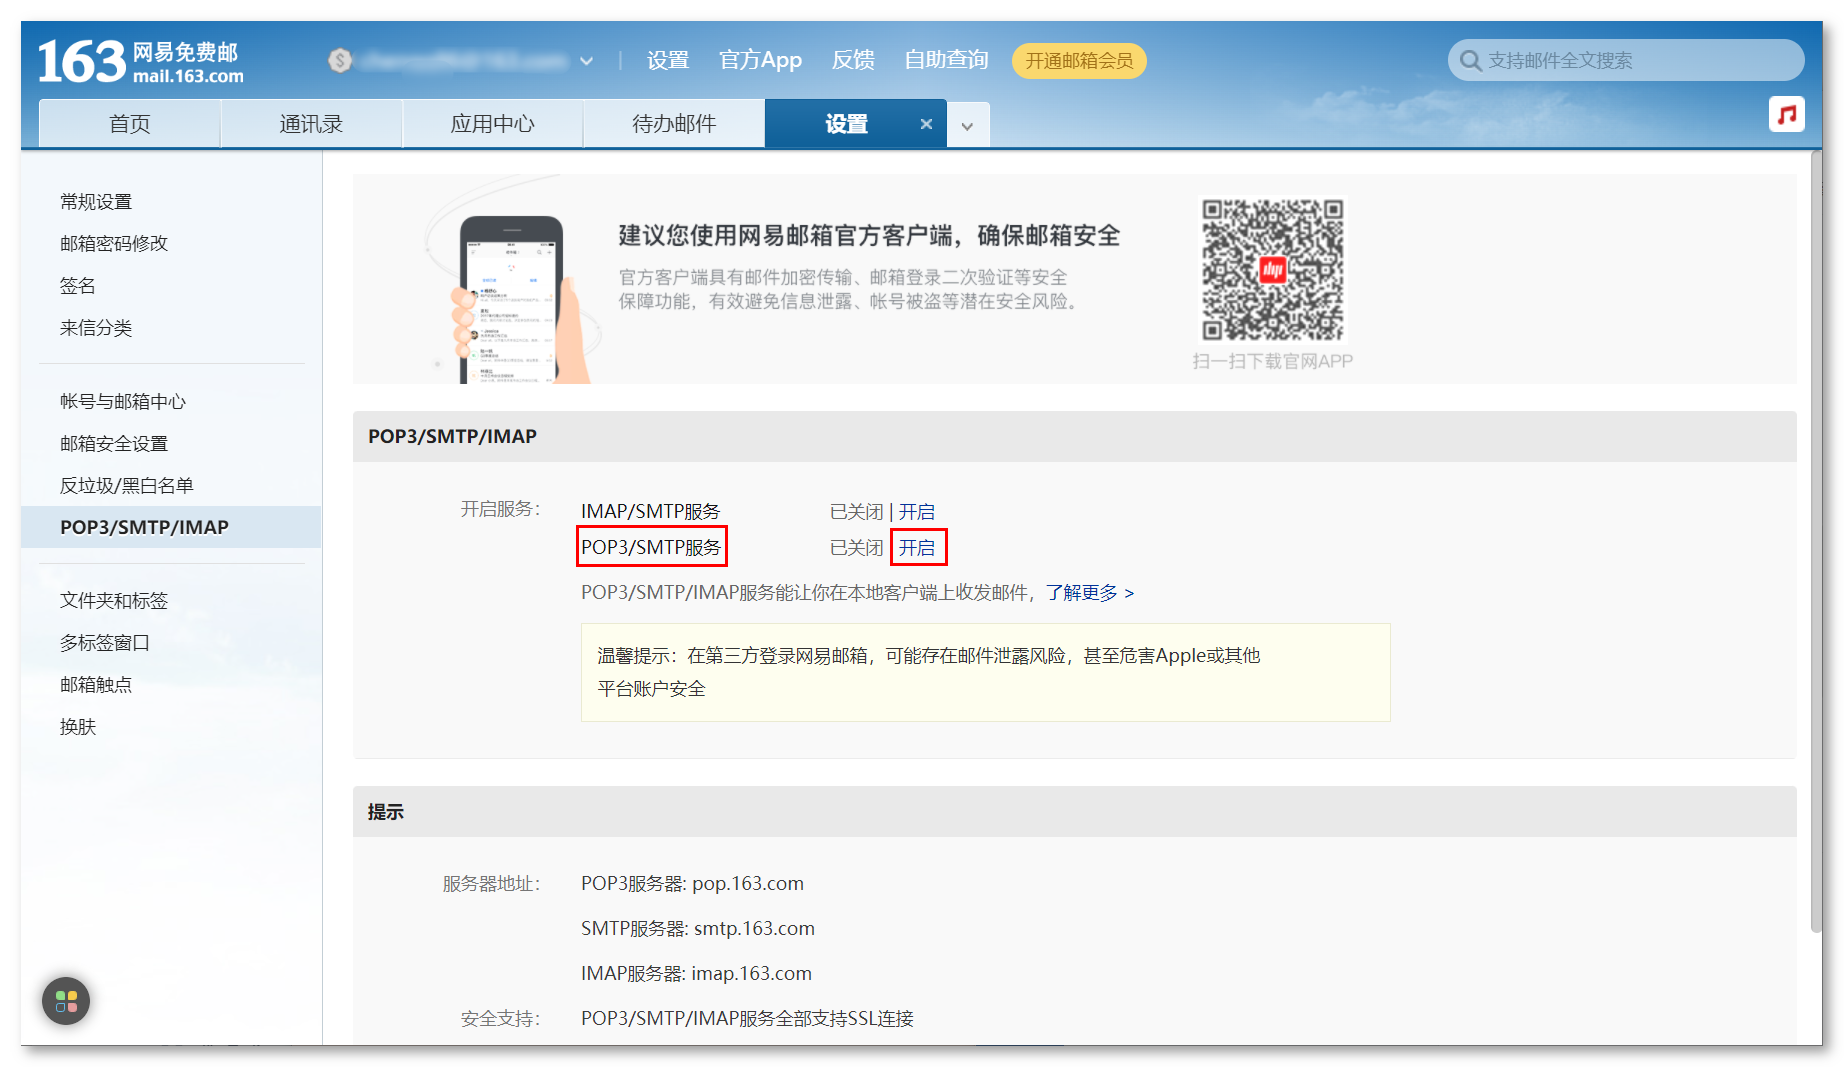
Task: Focus the 支持邮件全文搜索 search box
Action: coord(1626,61)
